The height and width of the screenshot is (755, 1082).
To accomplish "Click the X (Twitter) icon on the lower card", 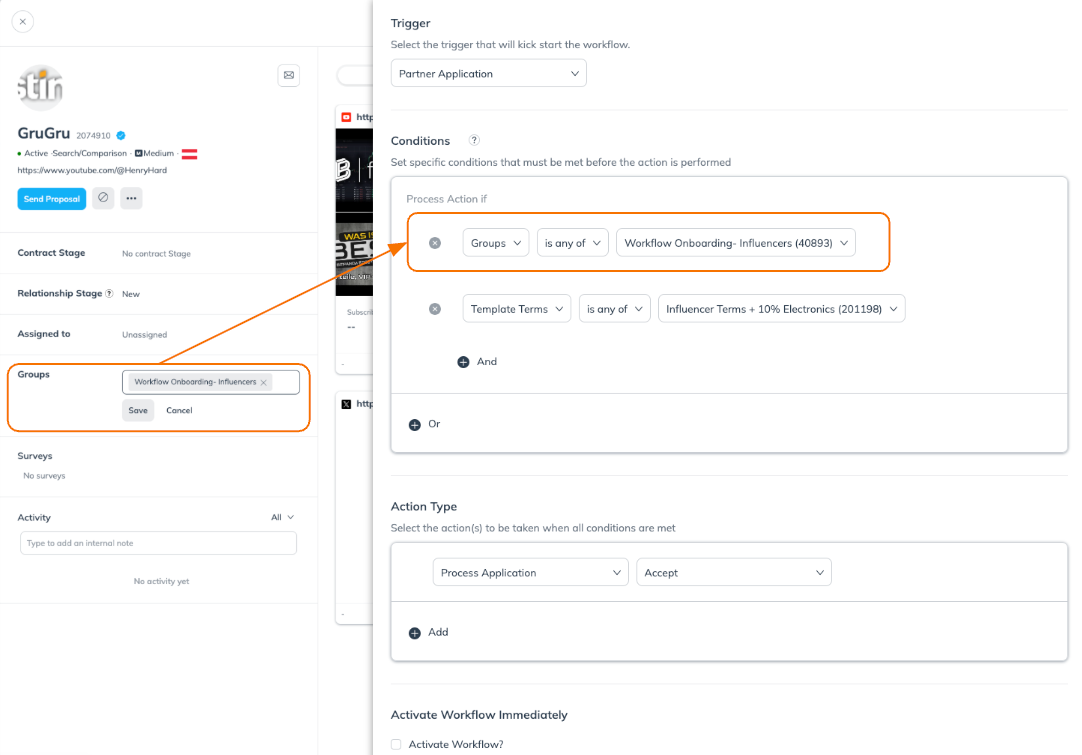I will 346,404.
